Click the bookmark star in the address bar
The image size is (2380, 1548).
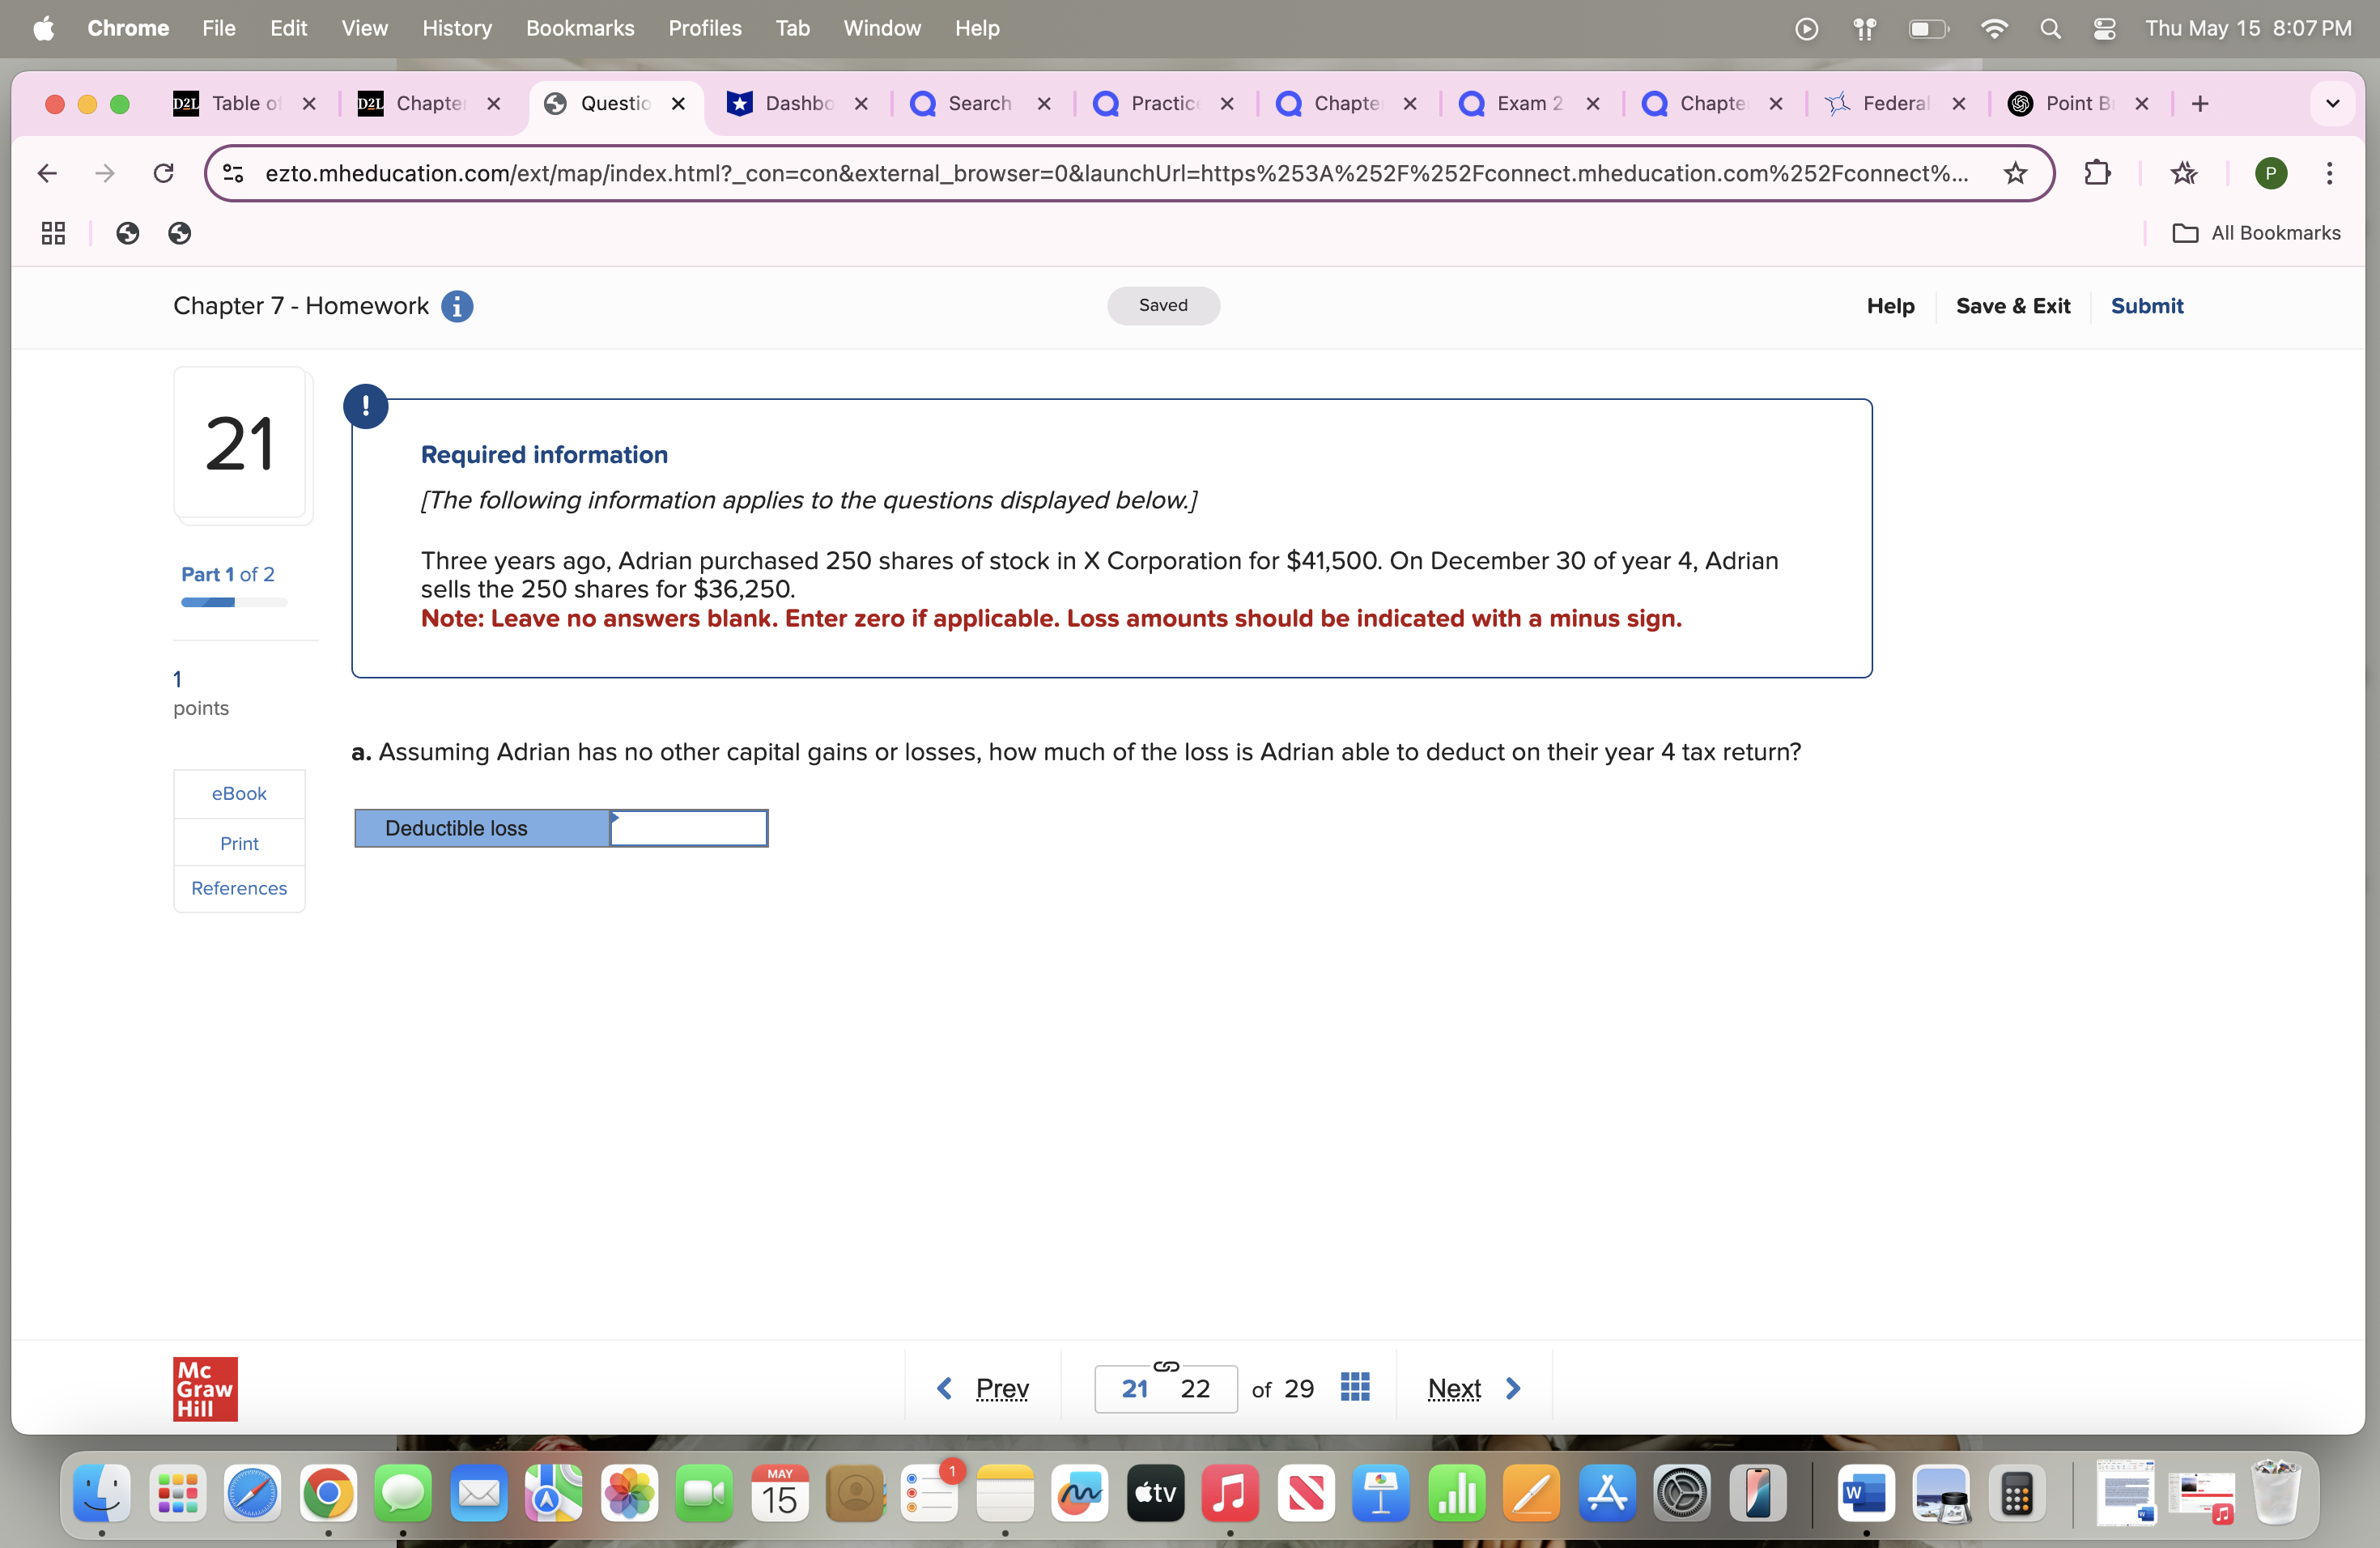click(2015, 173)
